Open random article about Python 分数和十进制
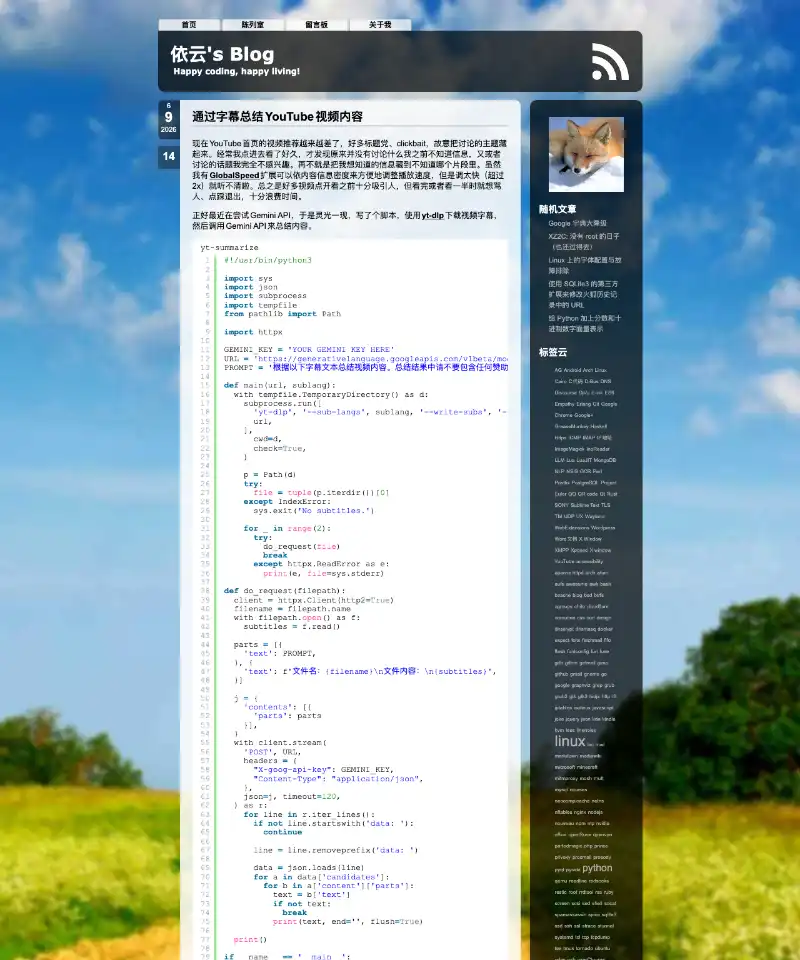 tap(585, 323)
